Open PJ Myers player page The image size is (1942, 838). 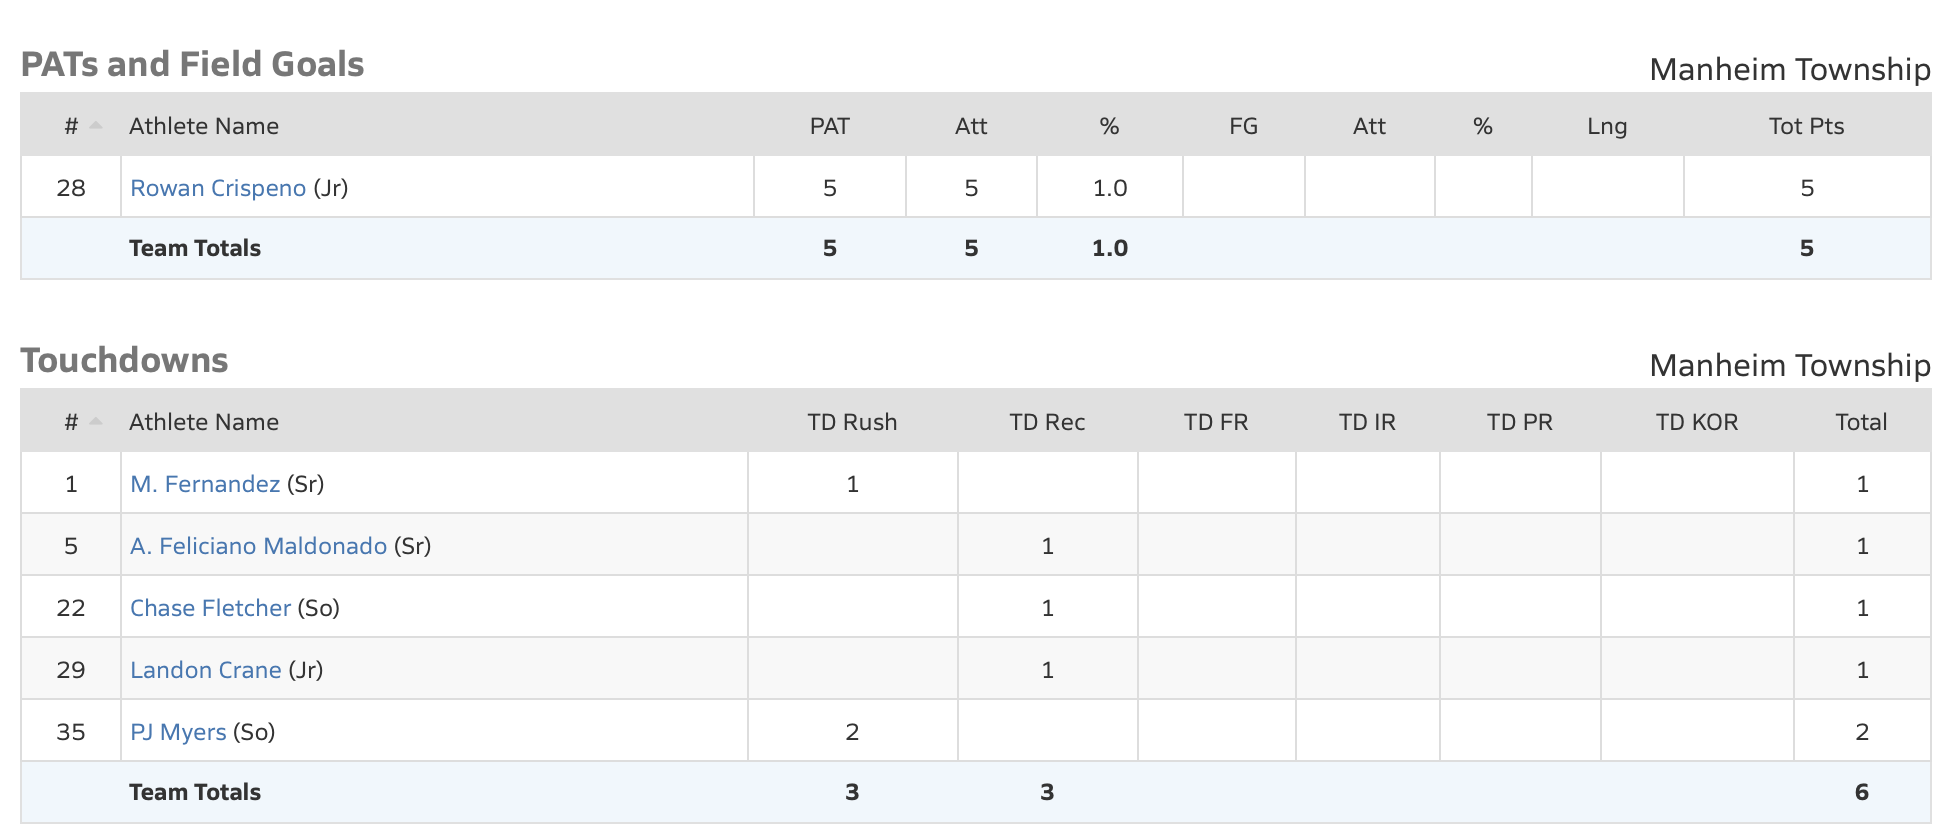pos(178,732)
